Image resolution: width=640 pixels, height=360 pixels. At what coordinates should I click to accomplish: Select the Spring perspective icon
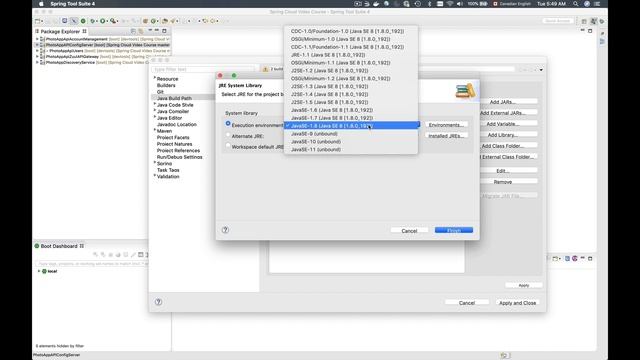pos(593,21)
